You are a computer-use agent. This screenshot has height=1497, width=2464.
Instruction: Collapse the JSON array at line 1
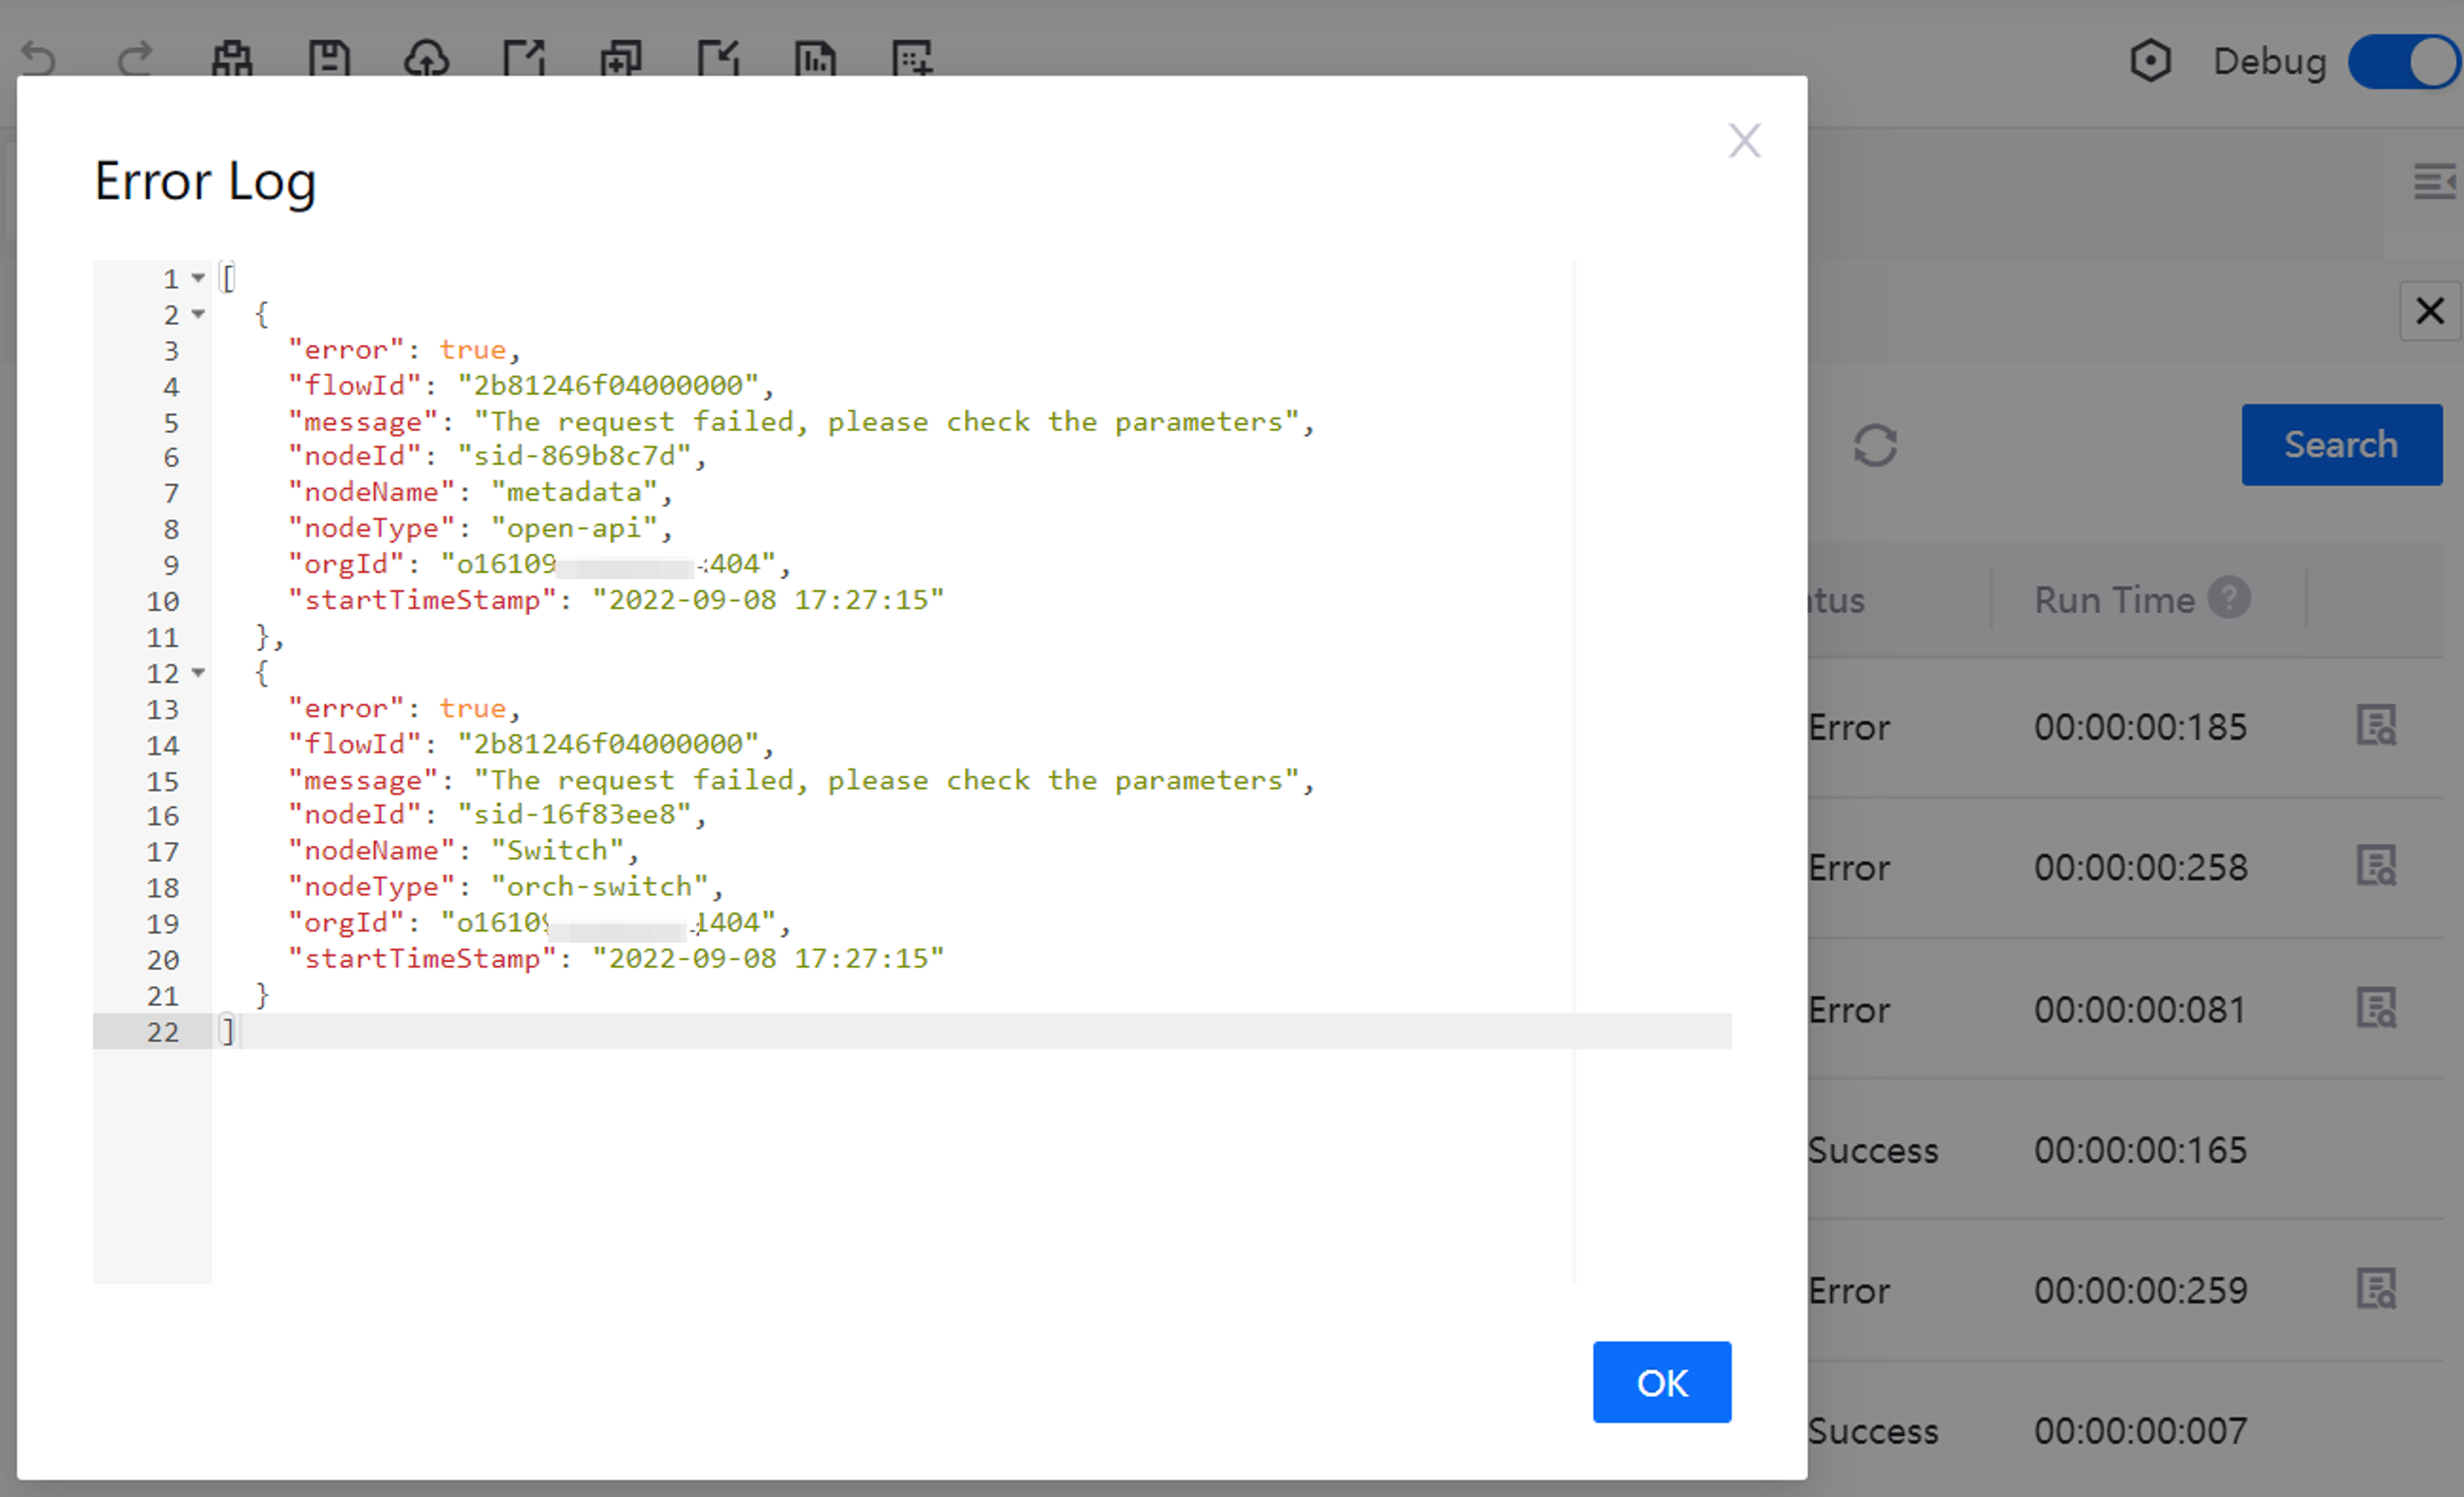pyautogui.click(x=198, y=278)
